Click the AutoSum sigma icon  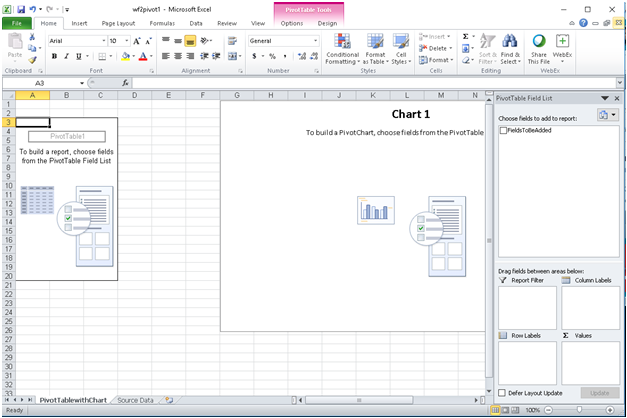point(466,36)
